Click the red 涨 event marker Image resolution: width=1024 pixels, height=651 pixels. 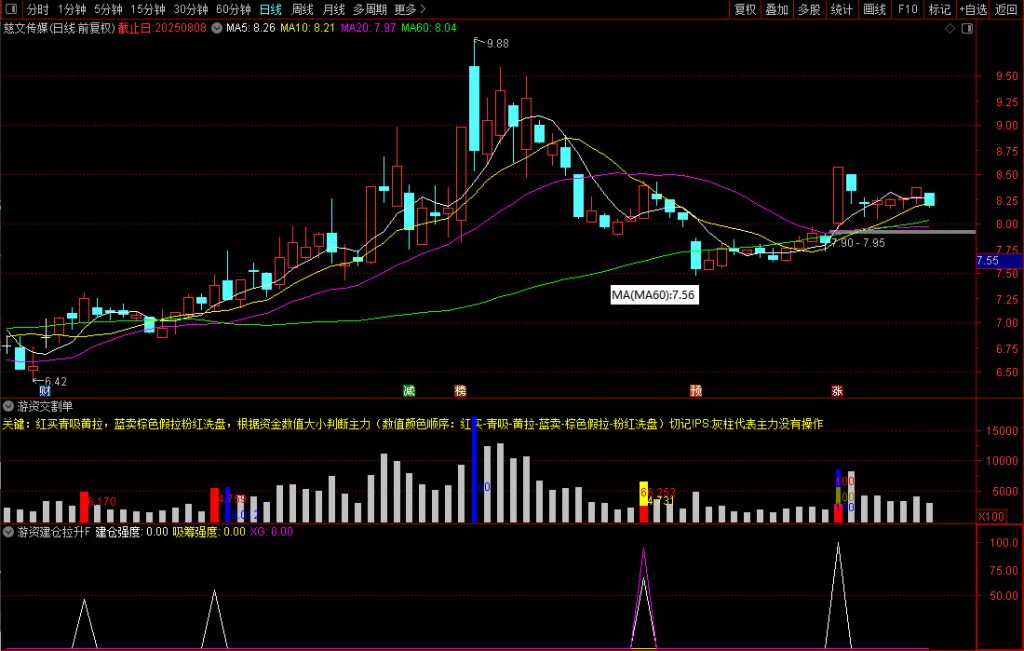coord(836,390)
